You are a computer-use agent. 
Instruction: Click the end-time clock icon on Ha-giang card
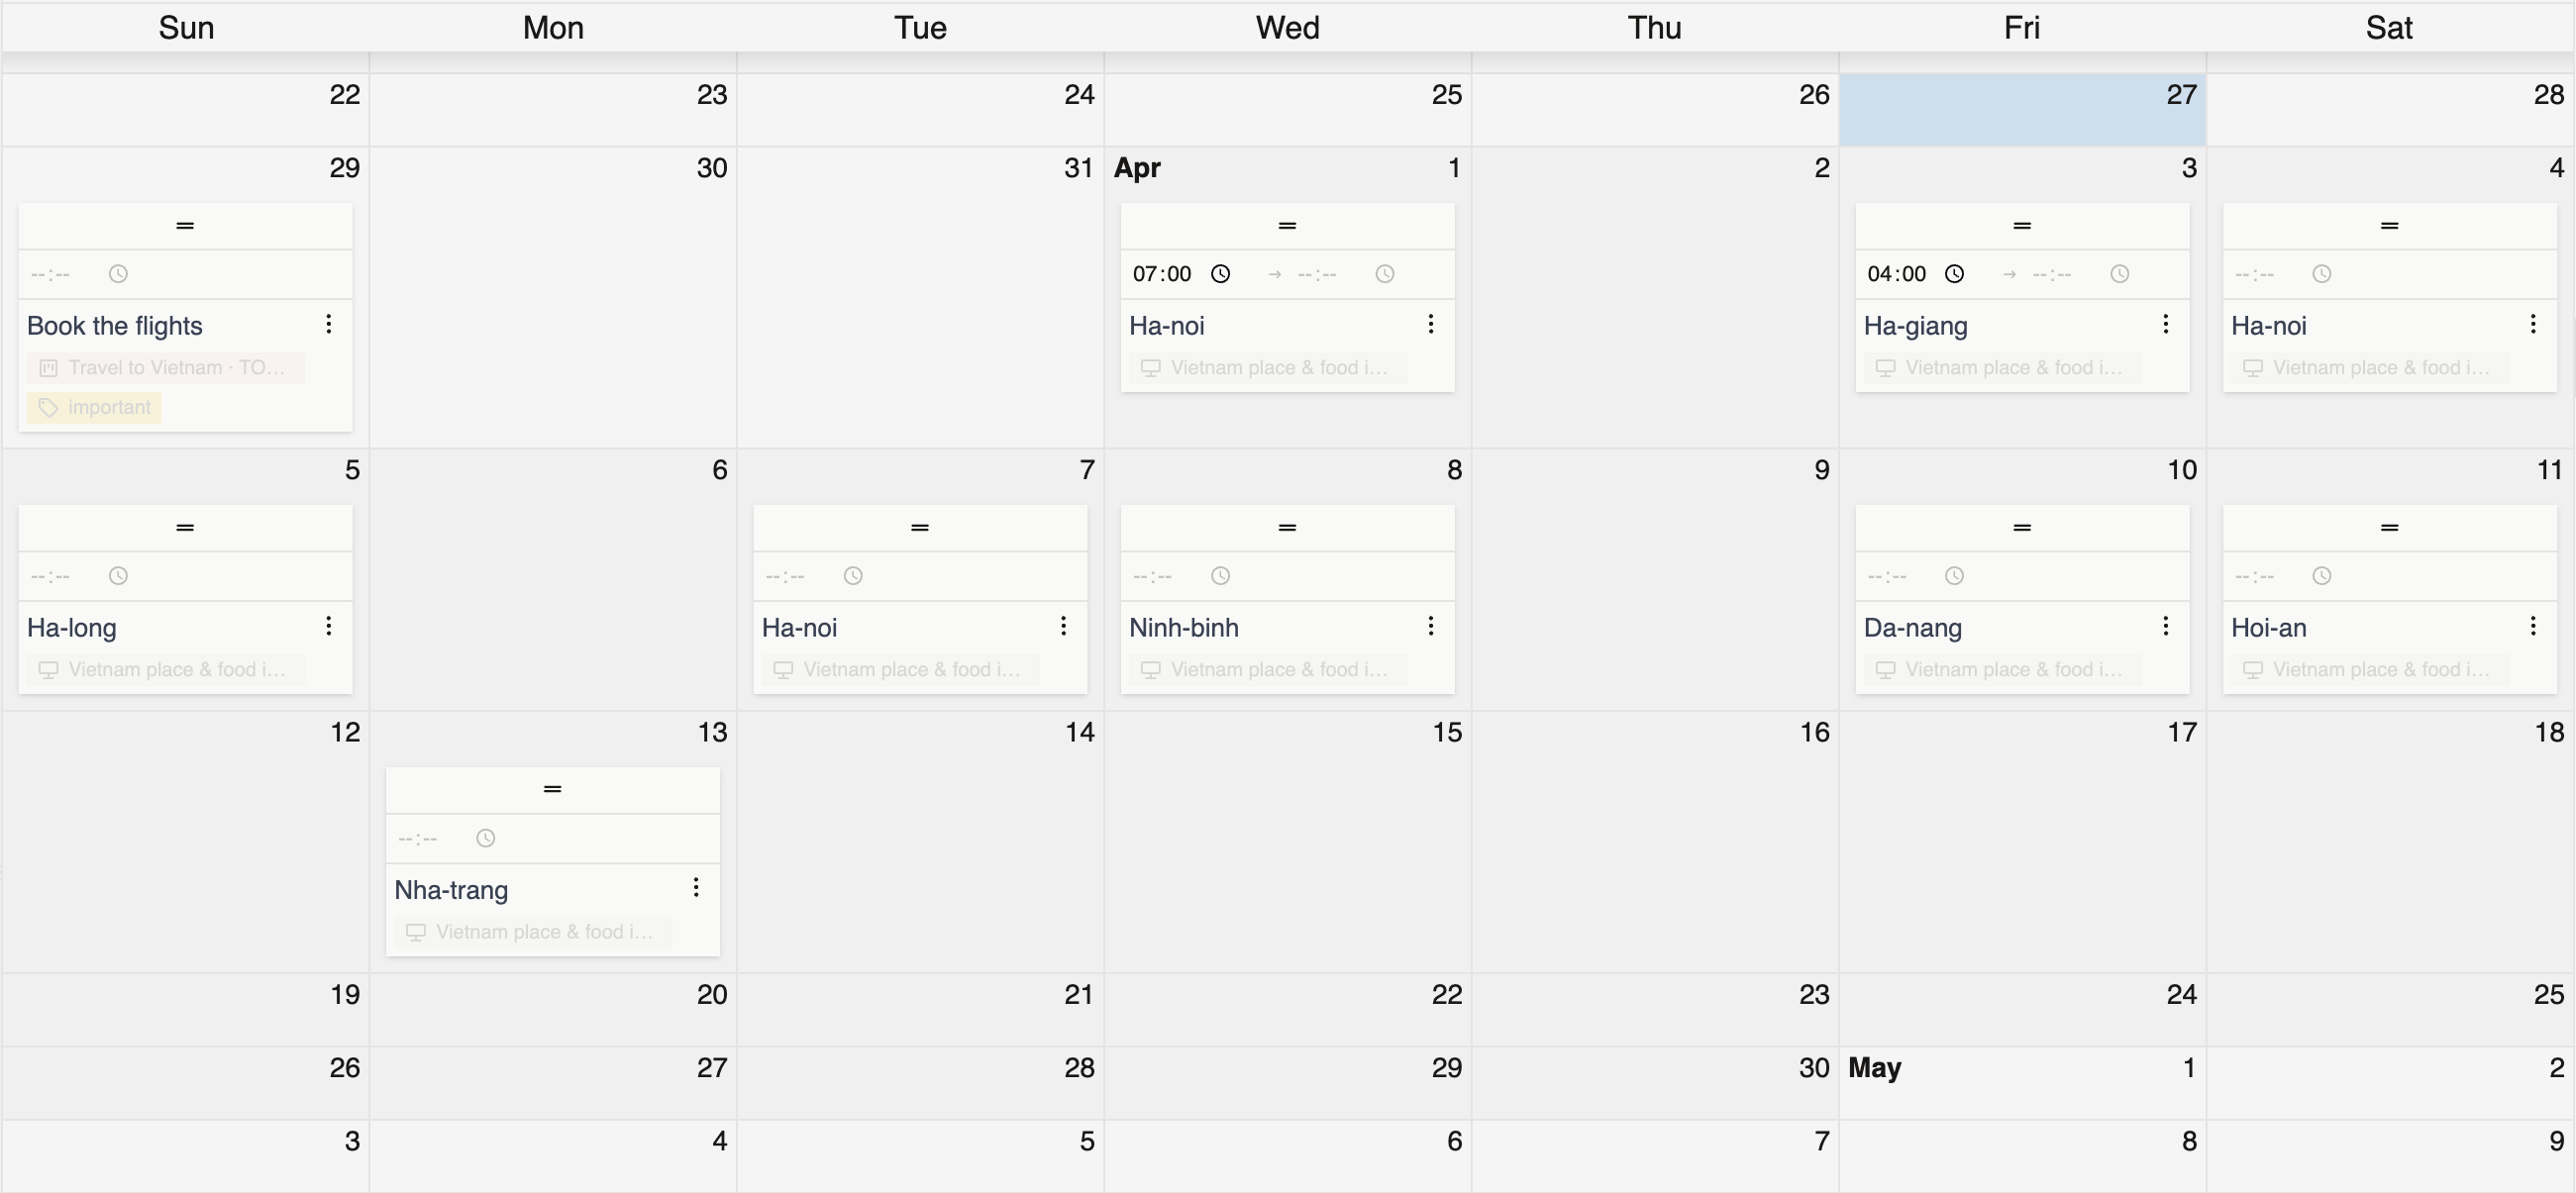pyautogui.click(x=2120, y=273)
